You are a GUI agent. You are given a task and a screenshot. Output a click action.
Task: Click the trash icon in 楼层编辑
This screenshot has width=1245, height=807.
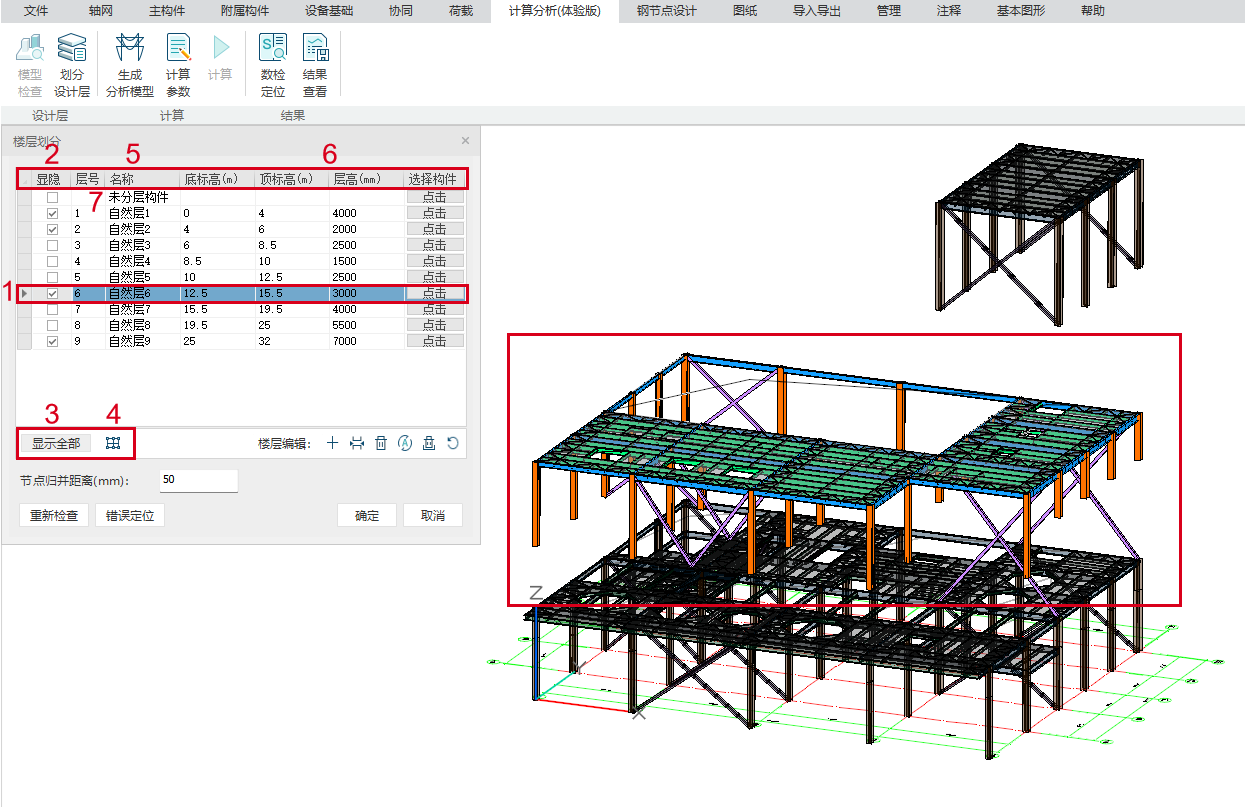381,443
